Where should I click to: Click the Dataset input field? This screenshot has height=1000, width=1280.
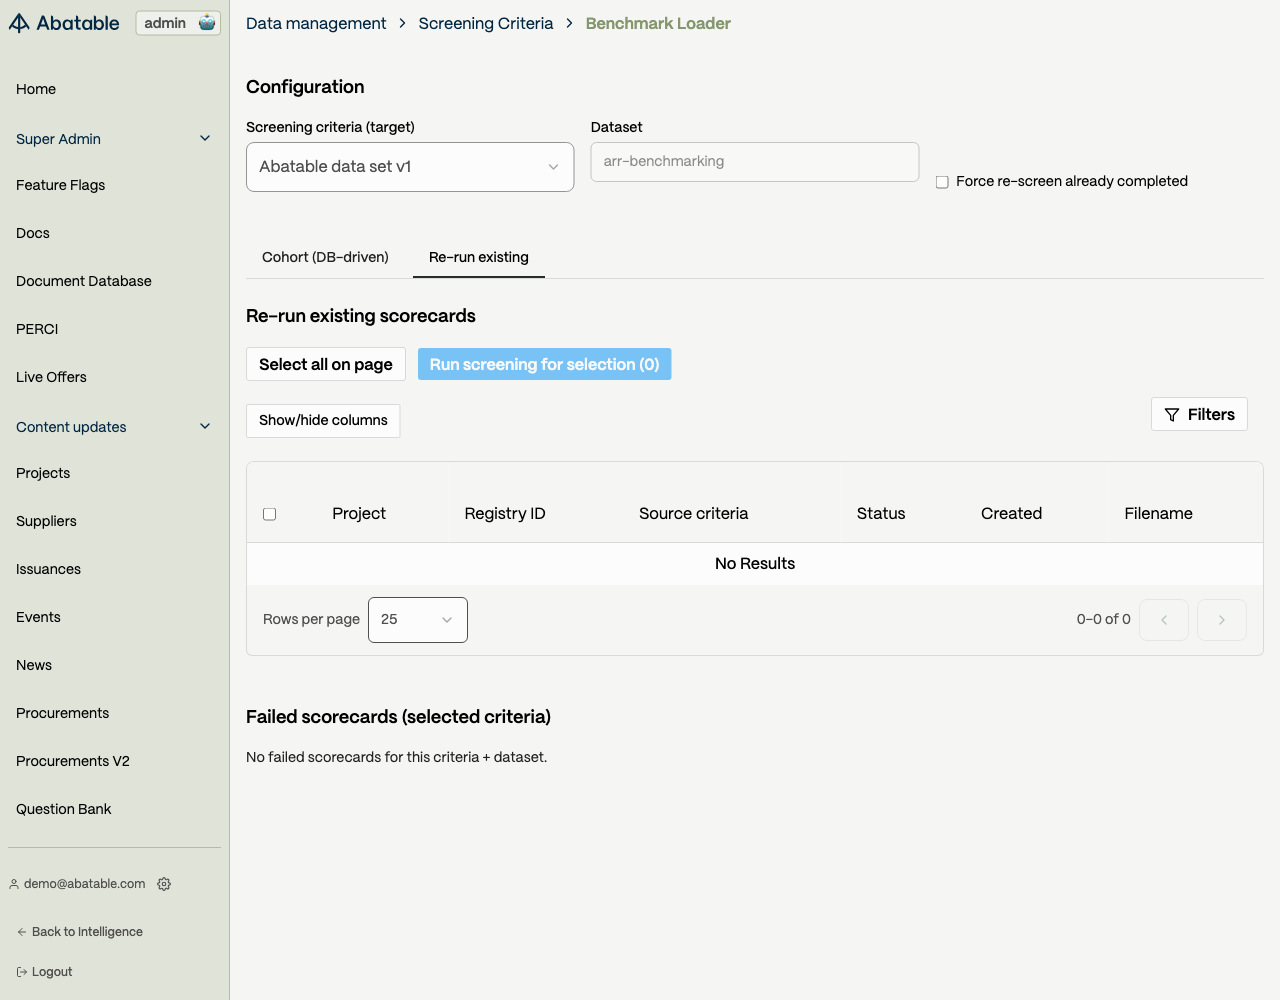tap(755, 162)
